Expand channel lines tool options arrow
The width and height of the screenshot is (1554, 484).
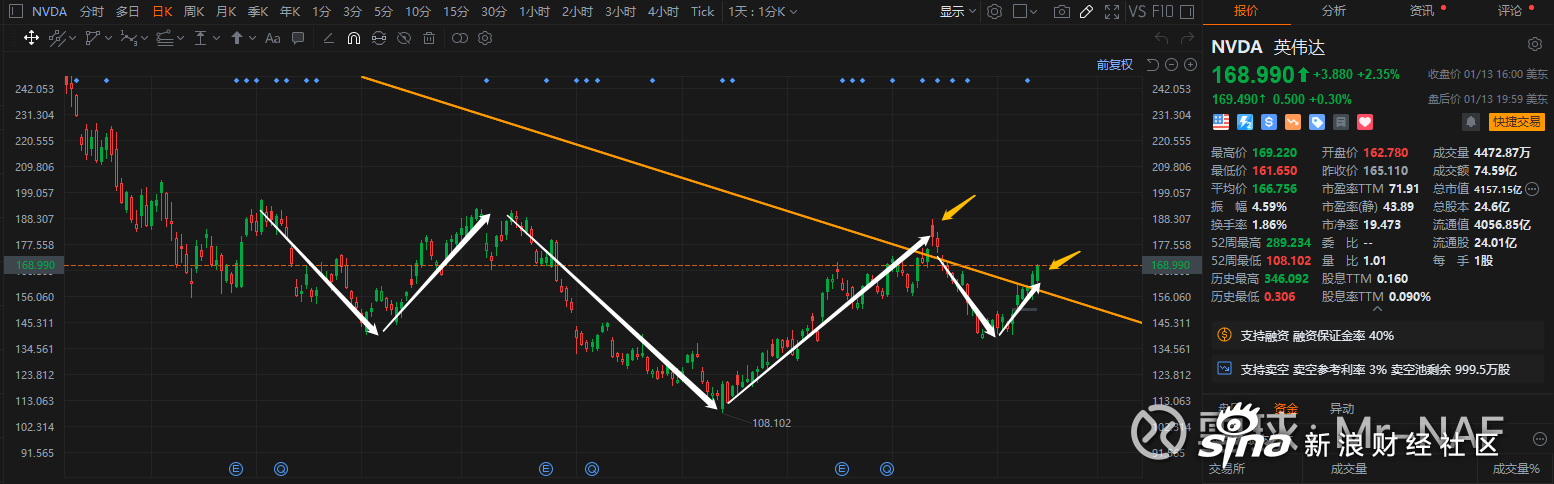pos(180,38)
